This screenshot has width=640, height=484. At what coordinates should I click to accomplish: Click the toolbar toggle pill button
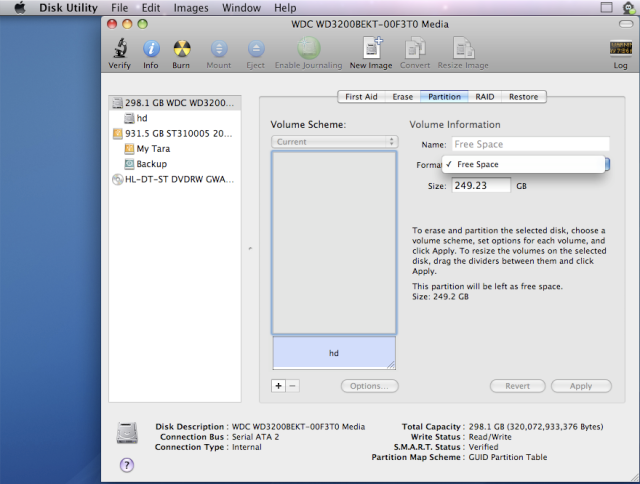tap(626, 24)
